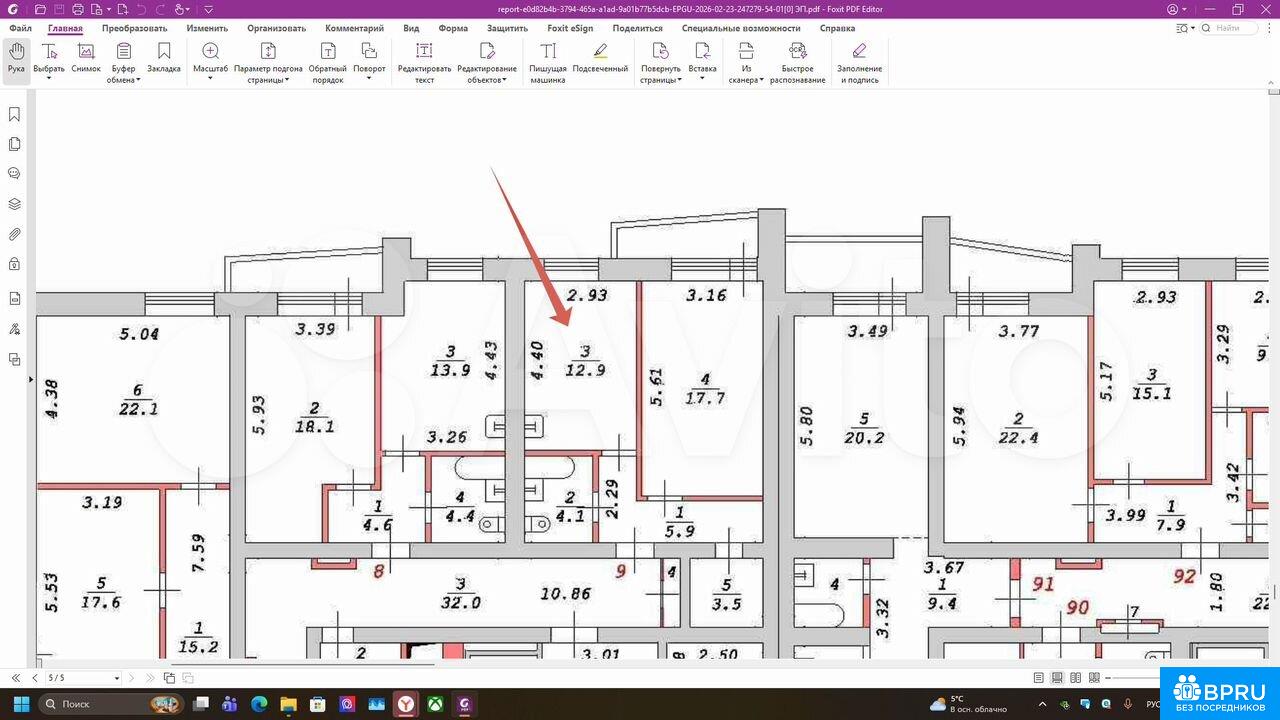
Task: Click the page number field 5 / 5
Action: [82, 678]
